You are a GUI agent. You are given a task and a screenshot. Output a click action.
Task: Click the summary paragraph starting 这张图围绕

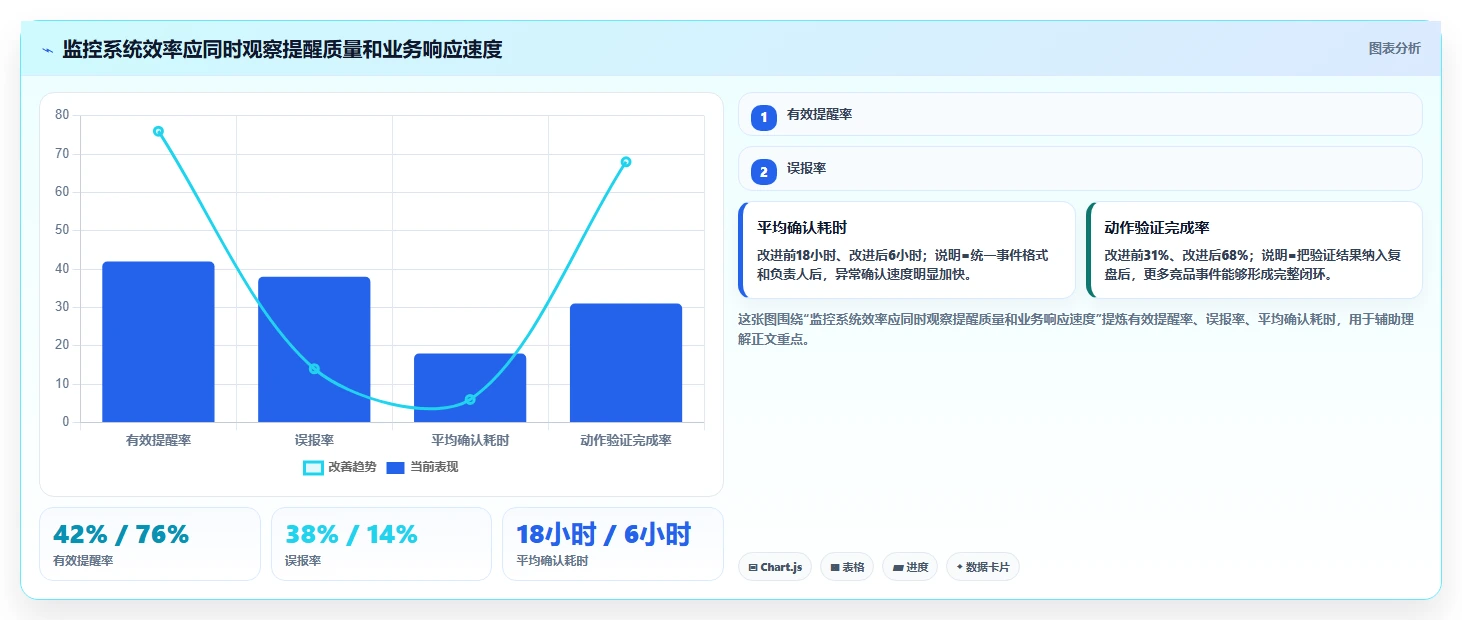[1076, 329]
